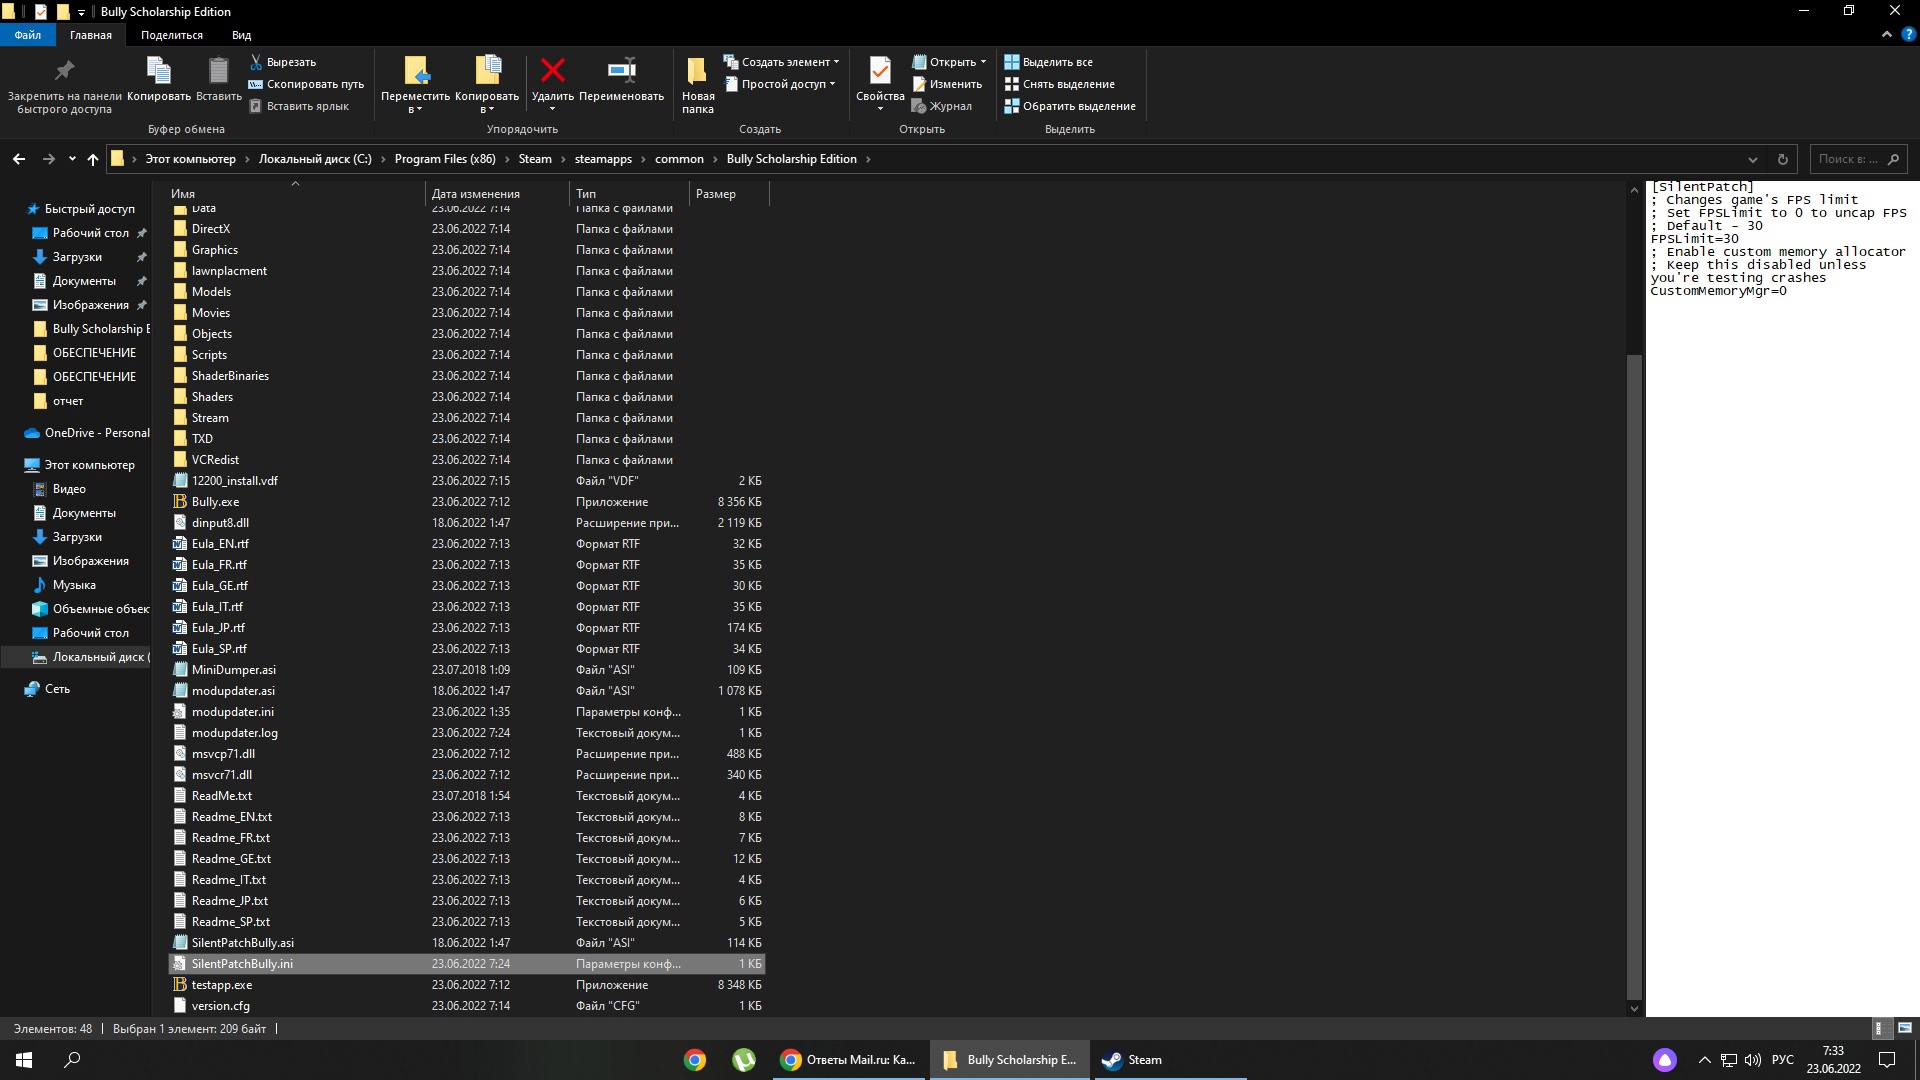Click the Copy button in ribbon

[159, 80]
